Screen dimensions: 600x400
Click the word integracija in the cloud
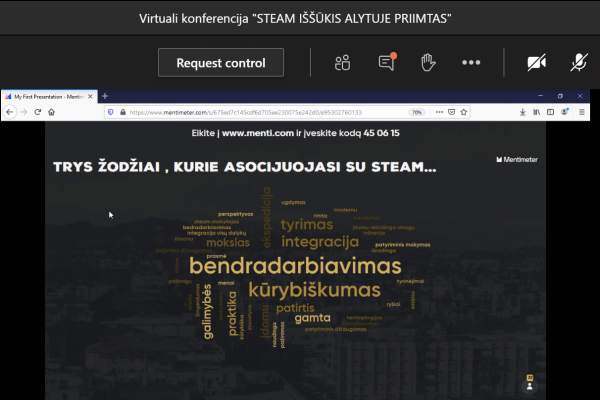pyautogui.click(x=320, y=242)
